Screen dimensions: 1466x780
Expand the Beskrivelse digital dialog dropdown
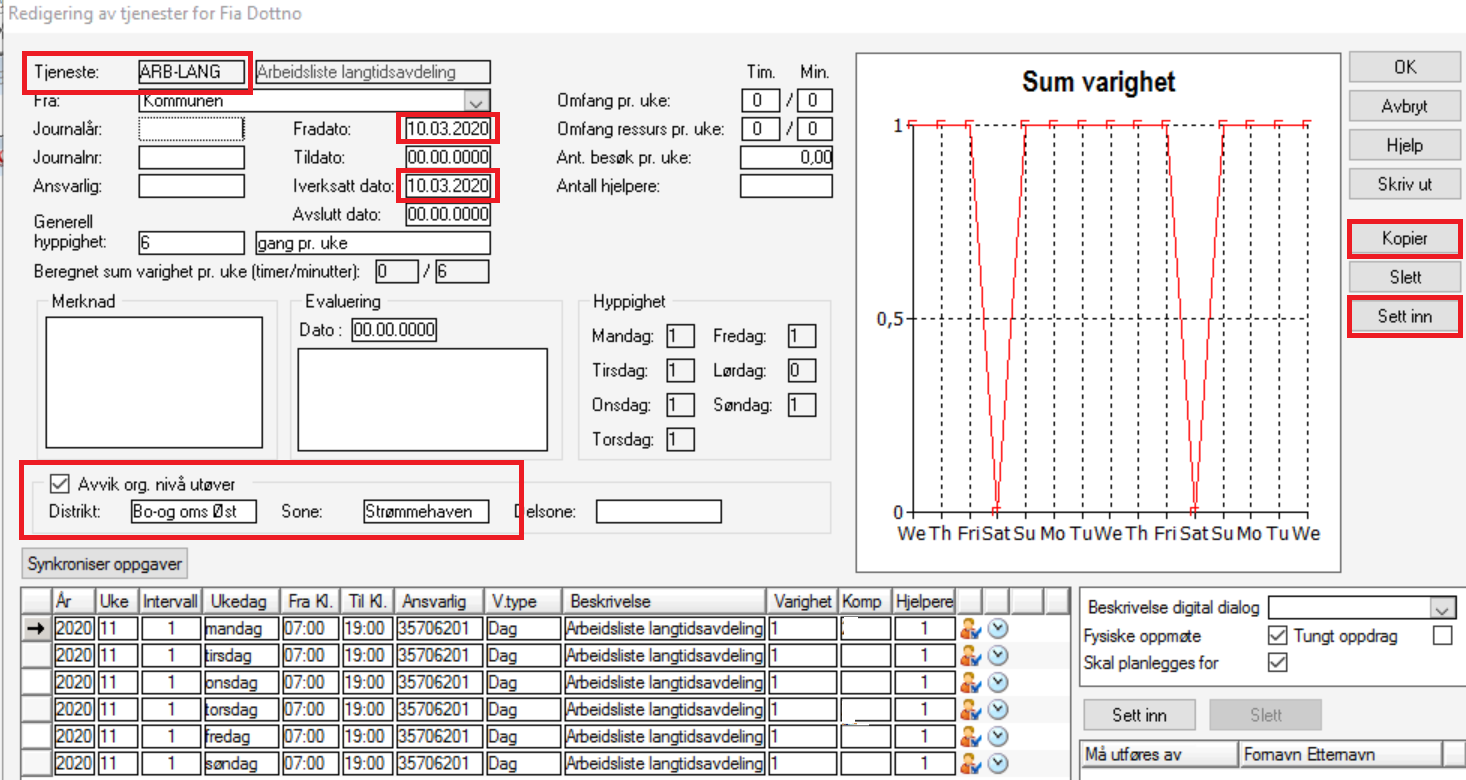pyautogui.click(x=1441, y=608)
